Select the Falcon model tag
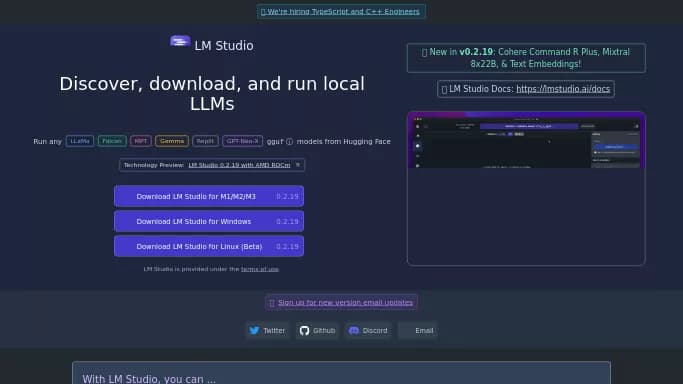 pos(112,141)
